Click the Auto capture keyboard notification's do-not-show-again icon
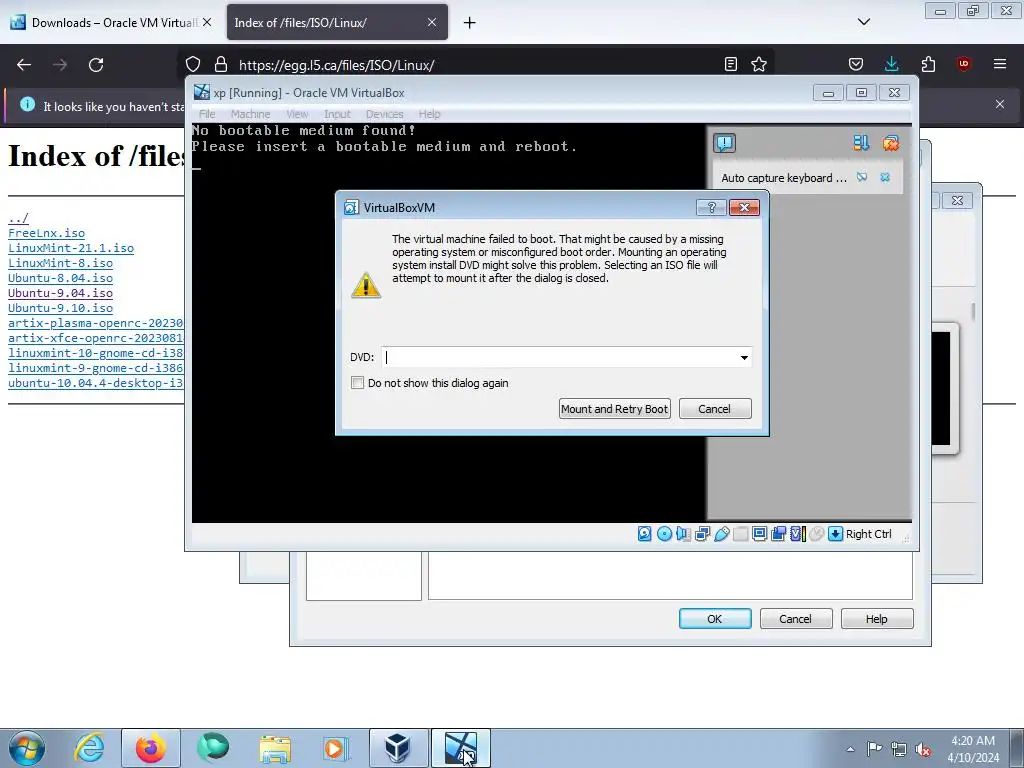The height and width of the screenshot is (768, 1024). click(862, 178)
